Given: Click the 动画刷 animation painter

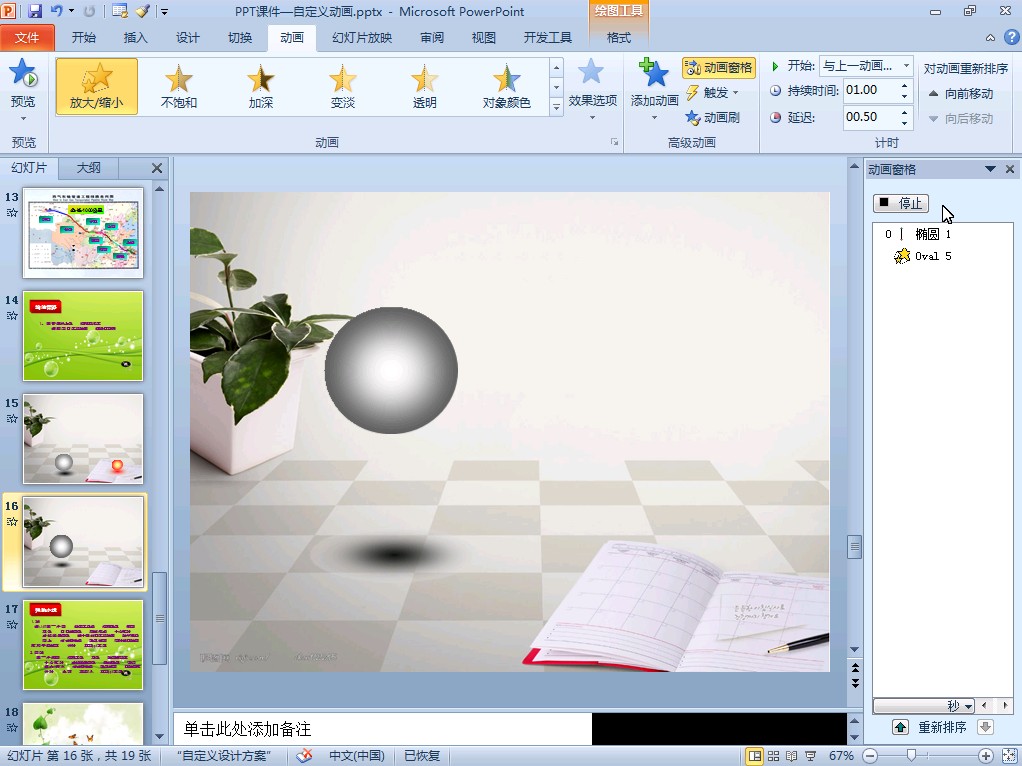Looking at the screenshot, I should coord(713,118).
